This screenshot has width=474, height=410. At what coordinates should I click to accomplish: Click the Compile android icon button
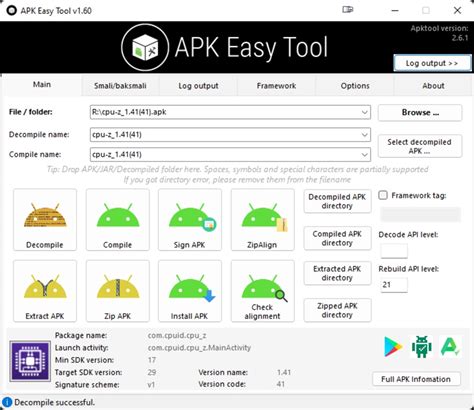coord(118,220)
